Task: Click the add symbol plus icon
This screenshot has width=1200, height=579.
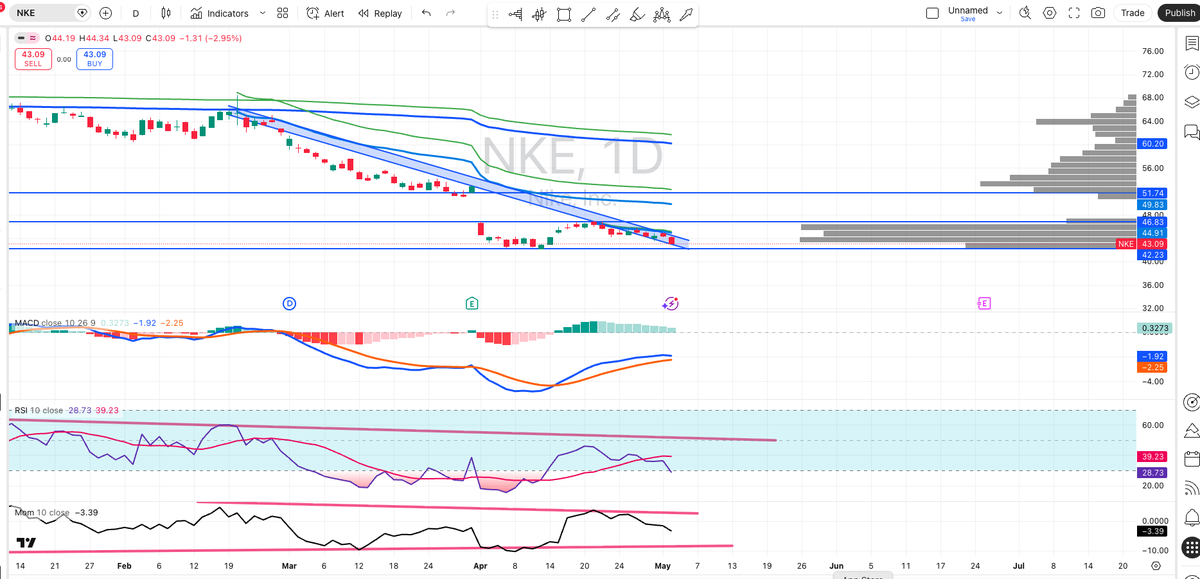Action: point(105,13)
